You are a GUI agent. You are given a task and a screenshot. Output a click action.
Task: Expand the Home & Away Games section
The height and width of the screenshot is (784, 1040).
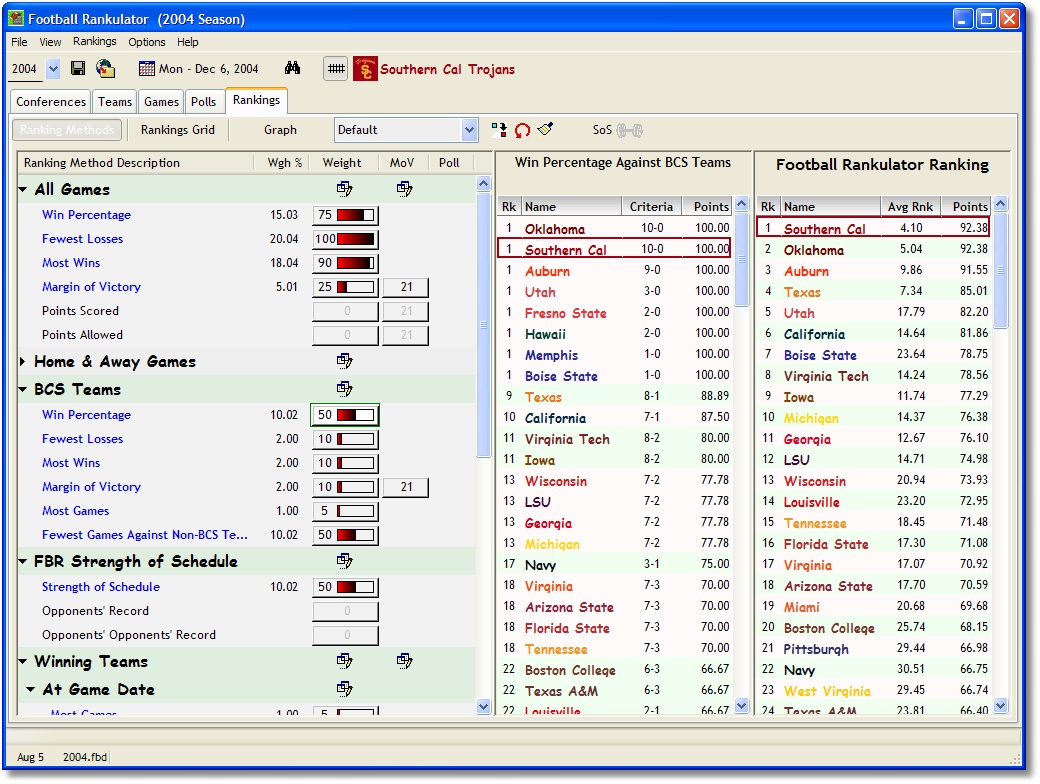[x=23, y=361]
